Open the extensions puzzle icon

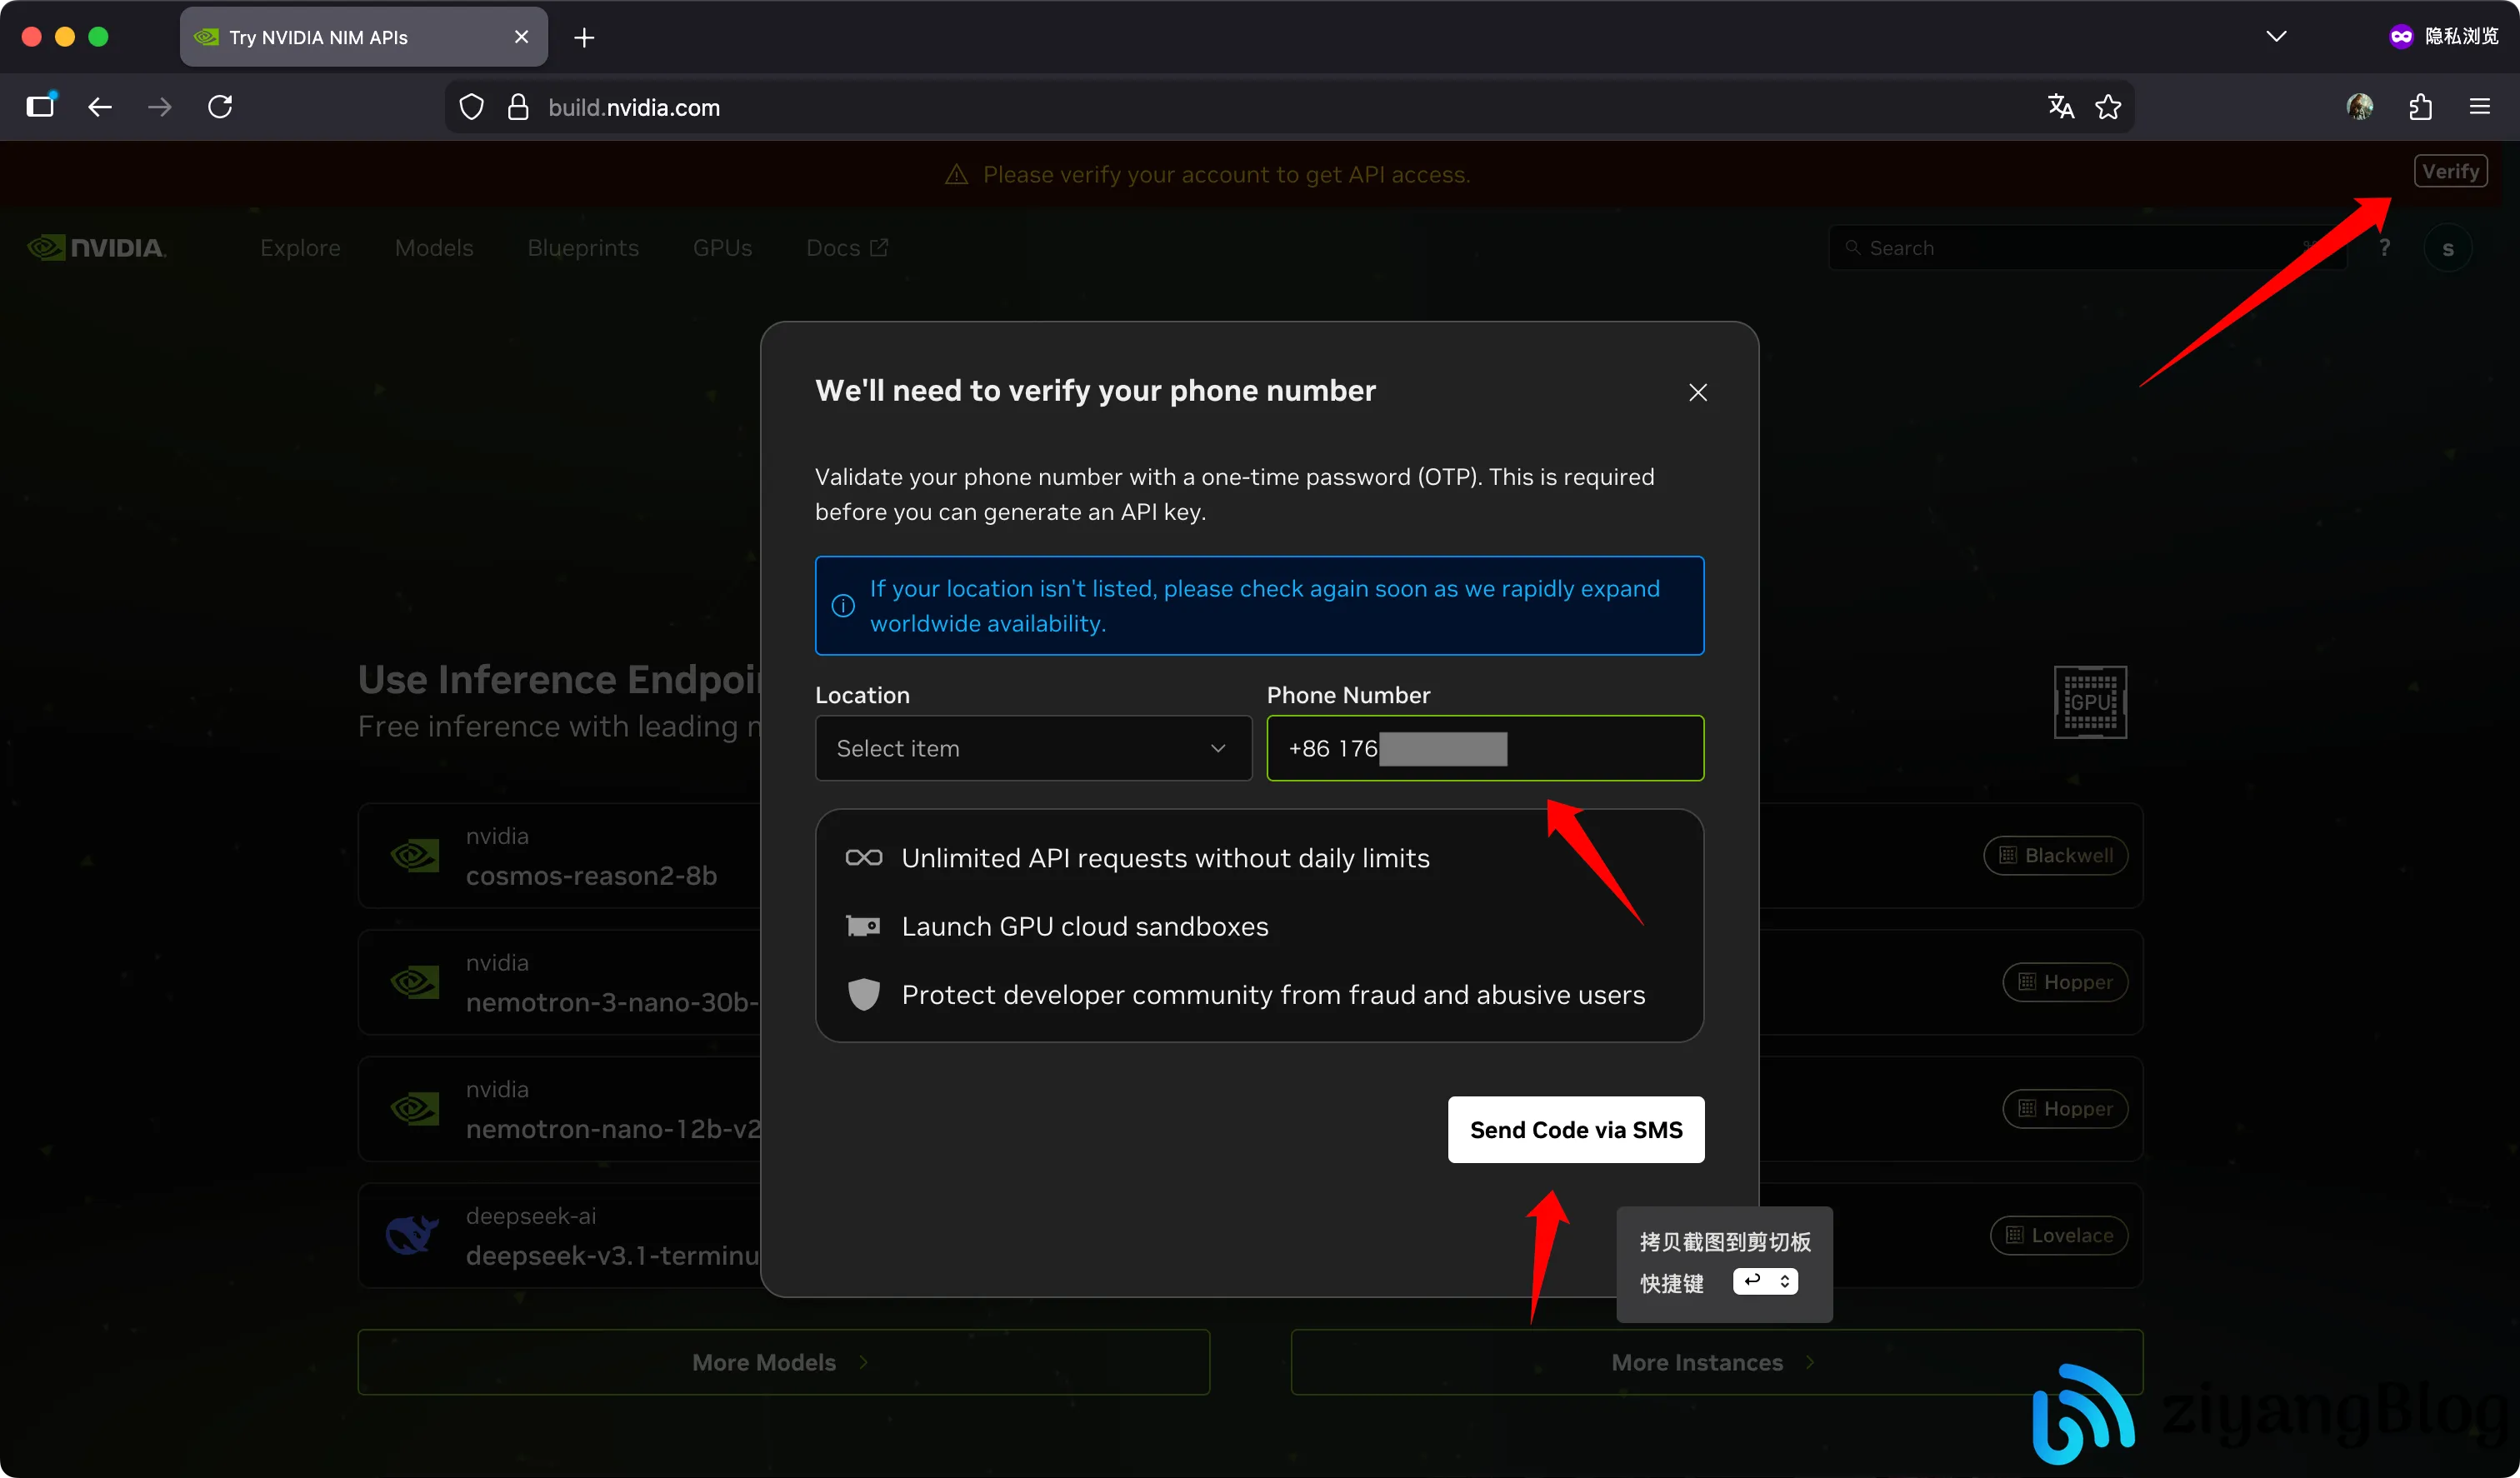click(2420, 107)
